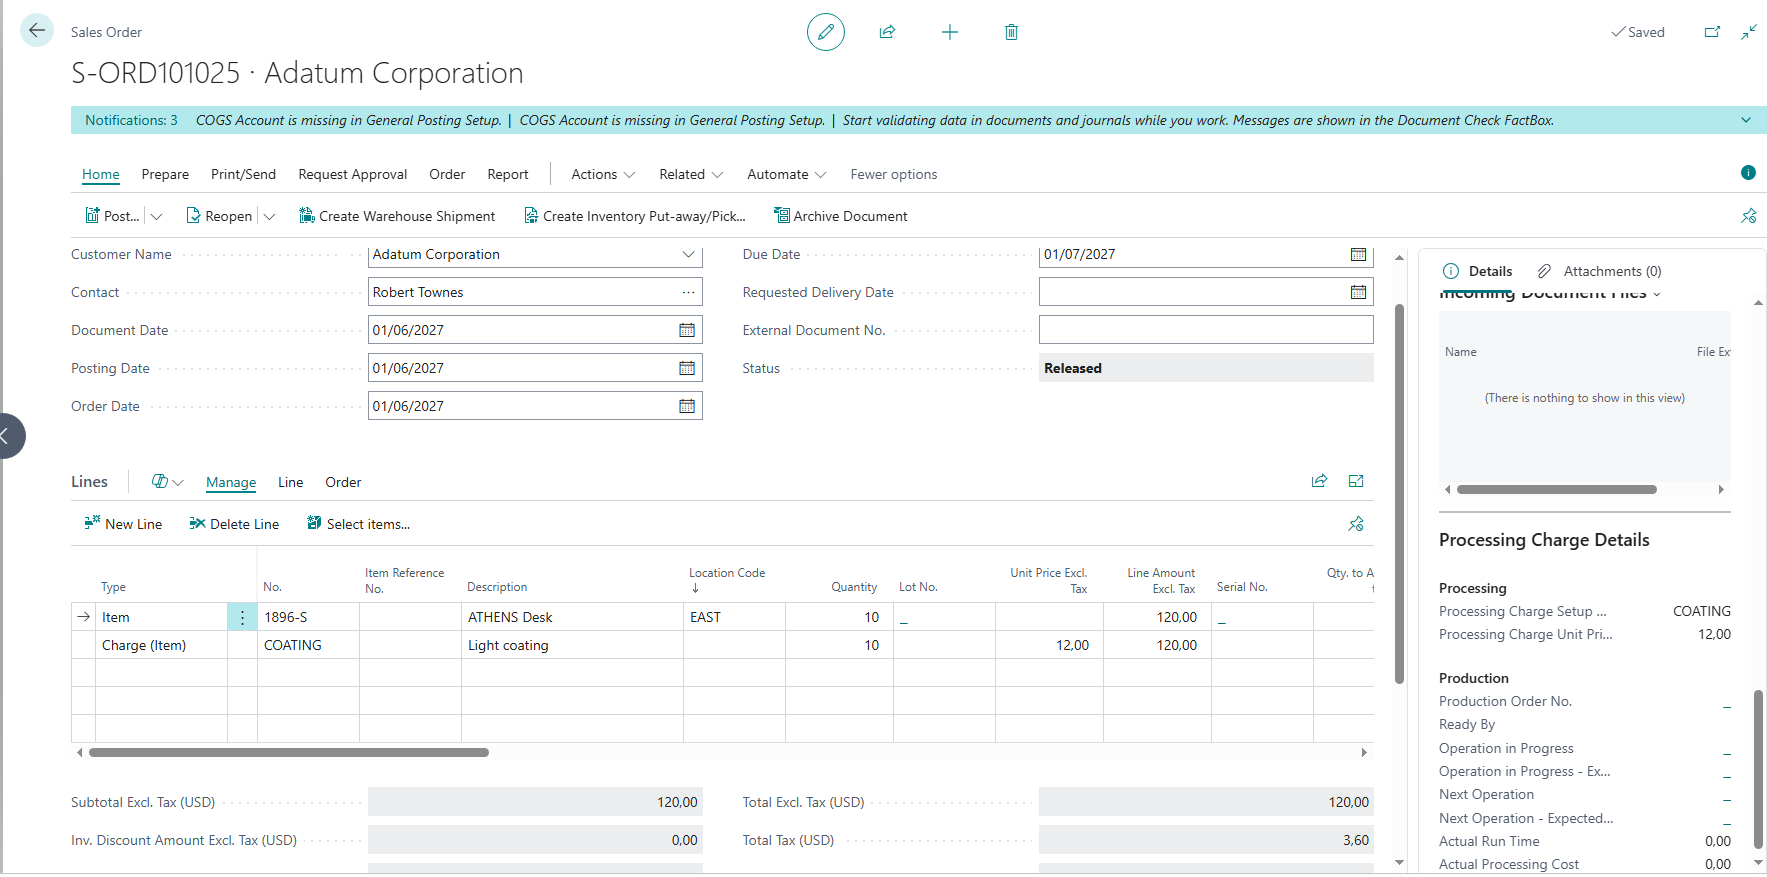Viewport: 1767px width, 877px height.
Task: Expand the side panel handle on the left edge
Action: click(8, 436)
